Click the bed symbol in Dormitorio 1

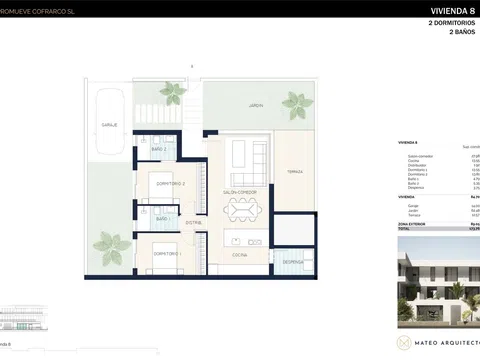point(166,258)
